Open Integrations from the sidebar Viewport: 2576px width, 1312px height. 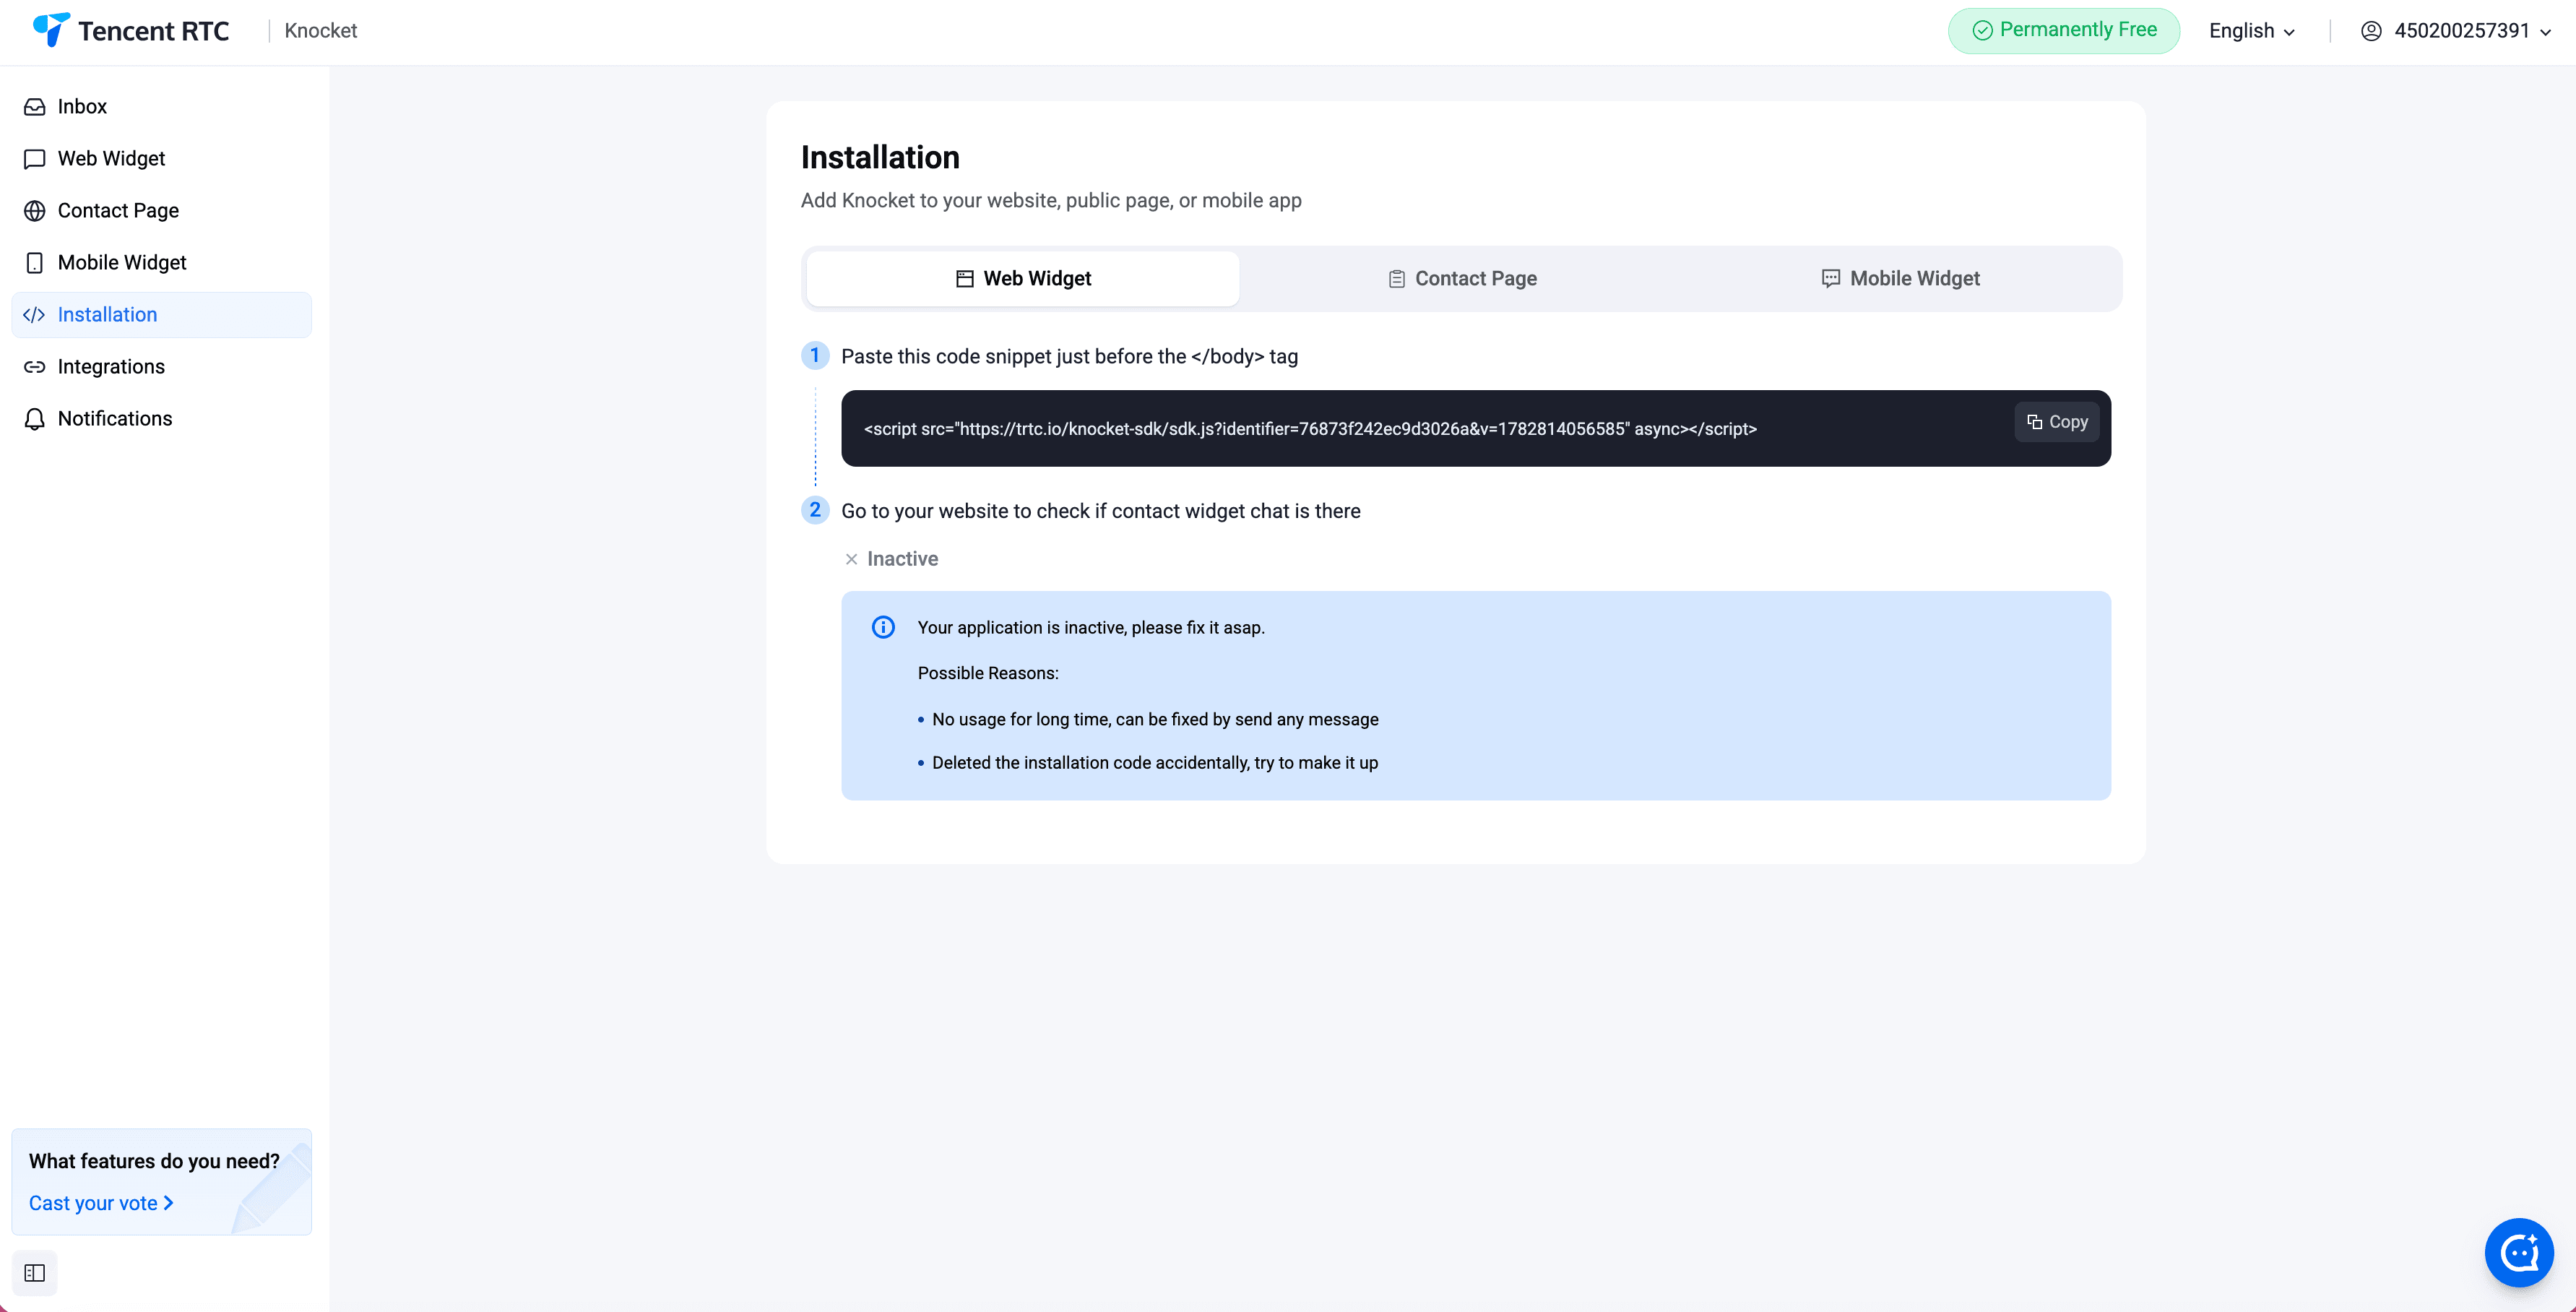point(161,367)
